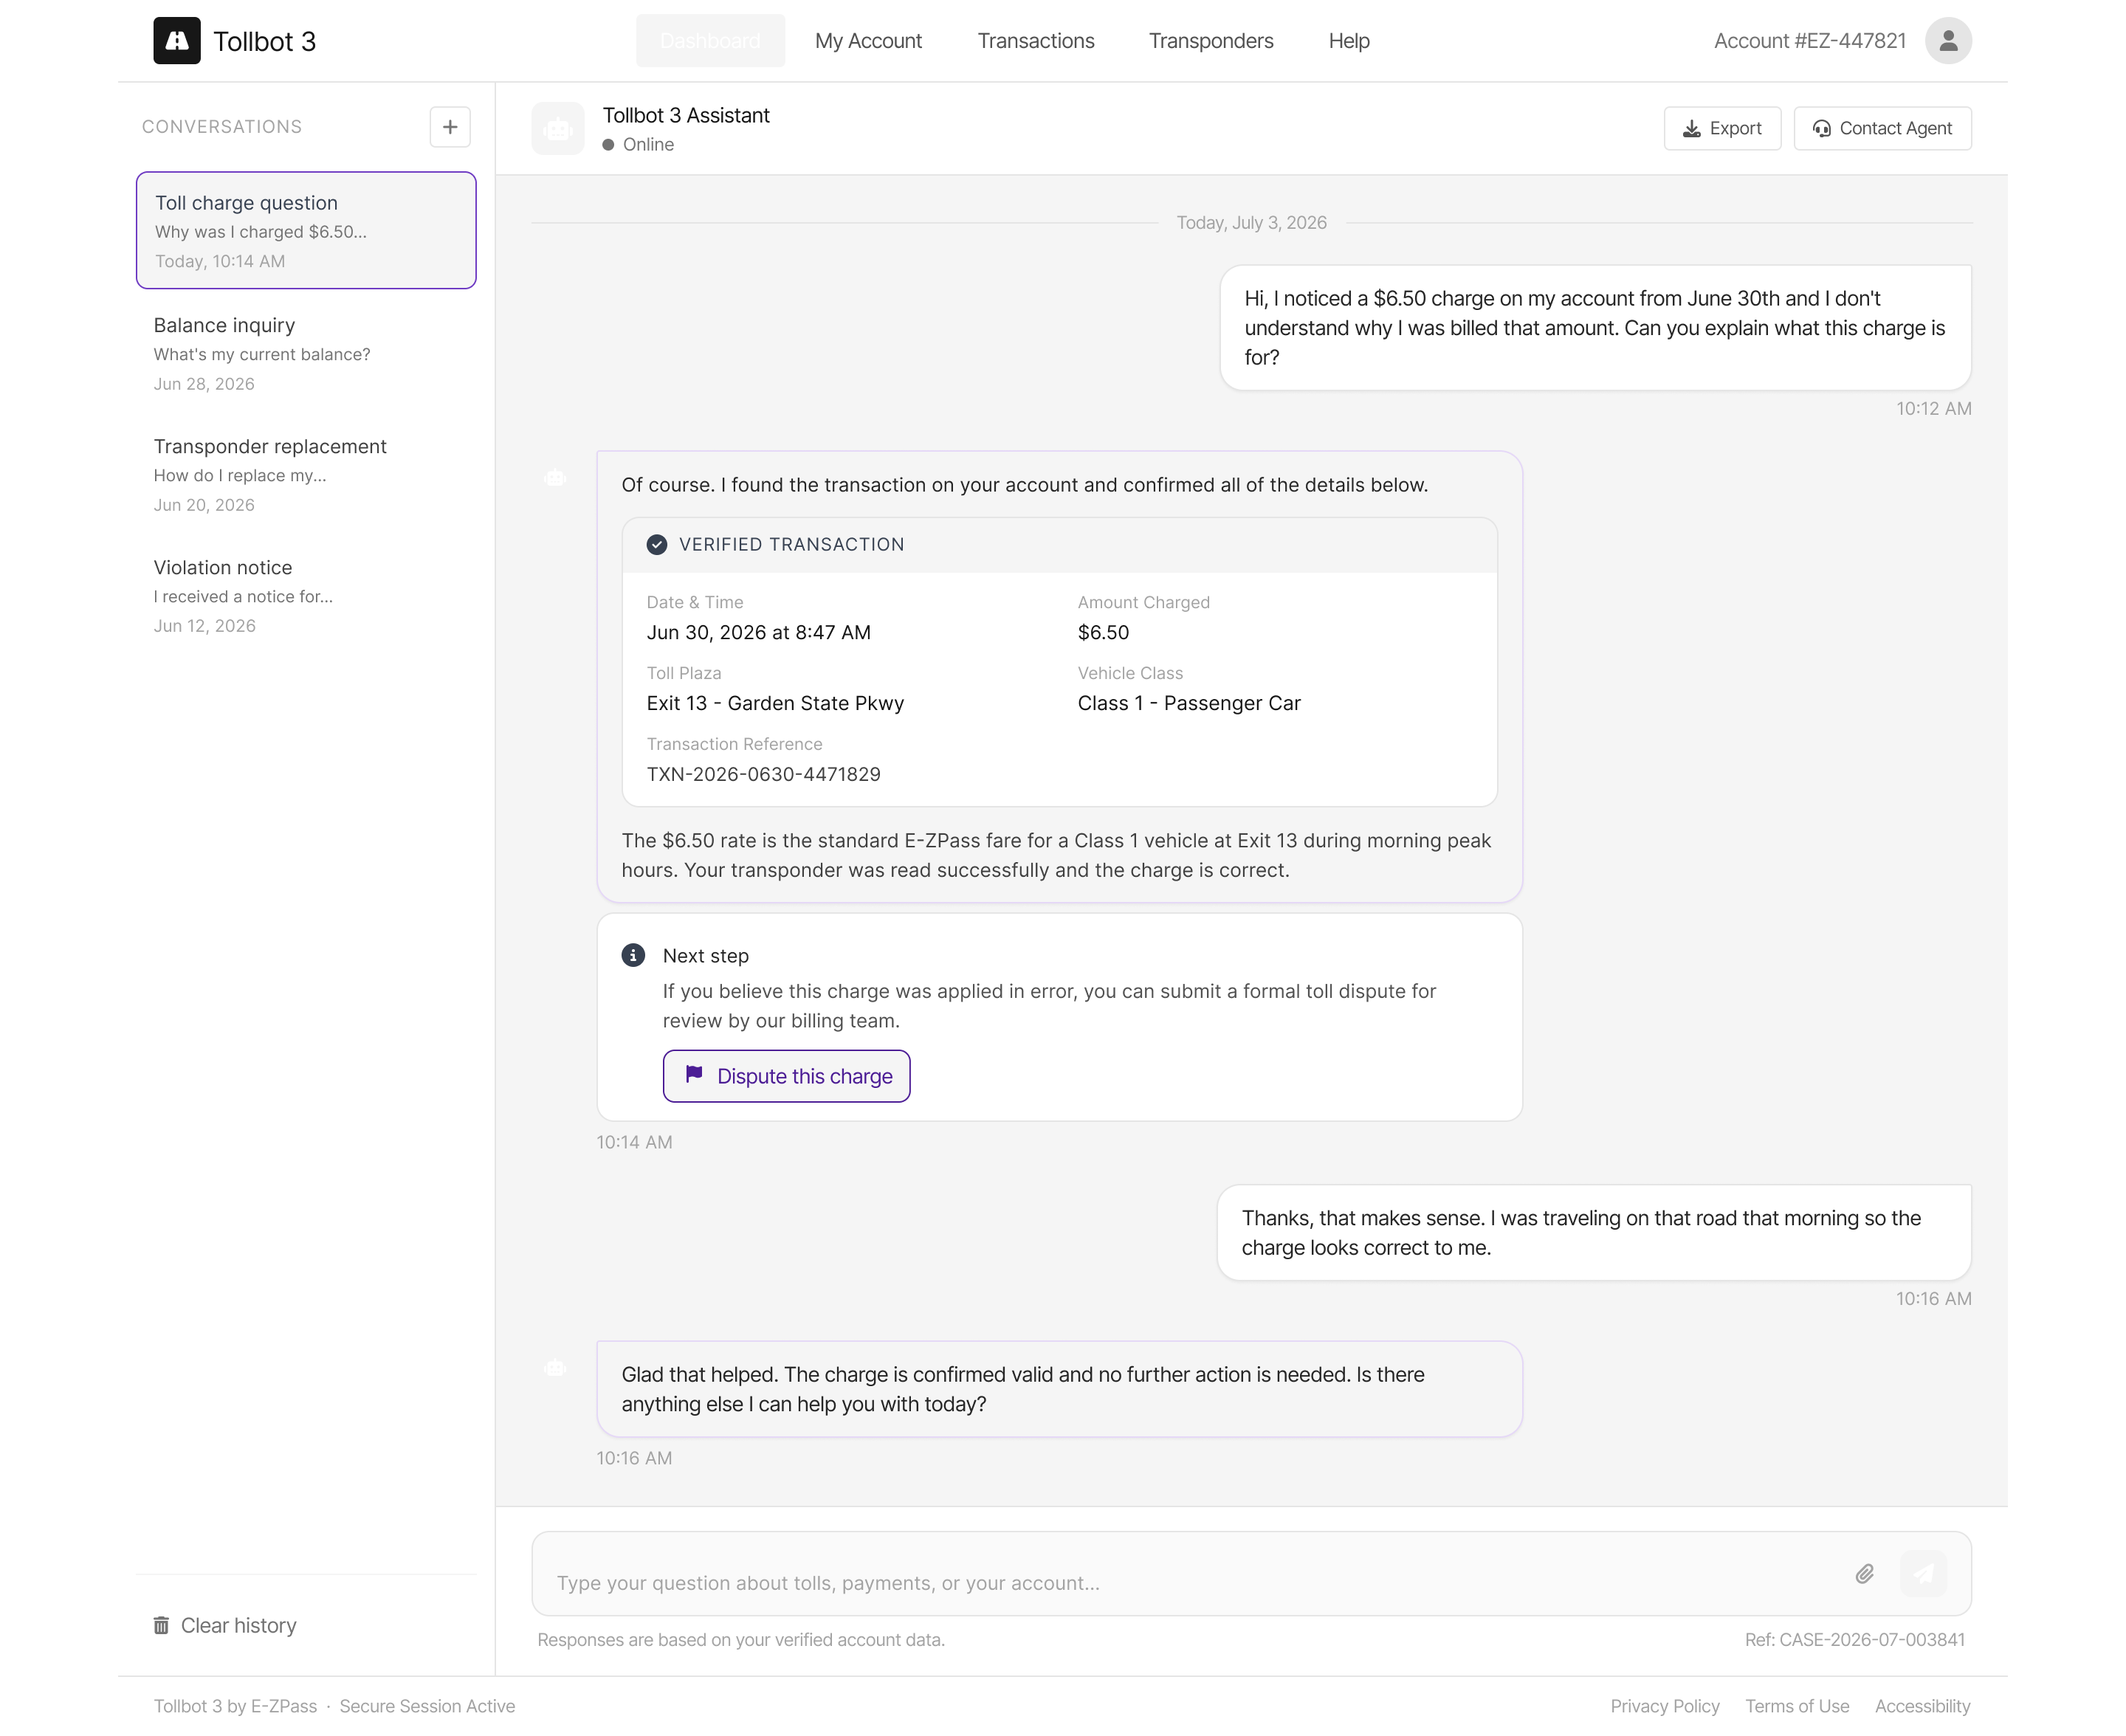The image size is (2126, 1736).
Task: Go to My Account
Action: click(868, 41)
